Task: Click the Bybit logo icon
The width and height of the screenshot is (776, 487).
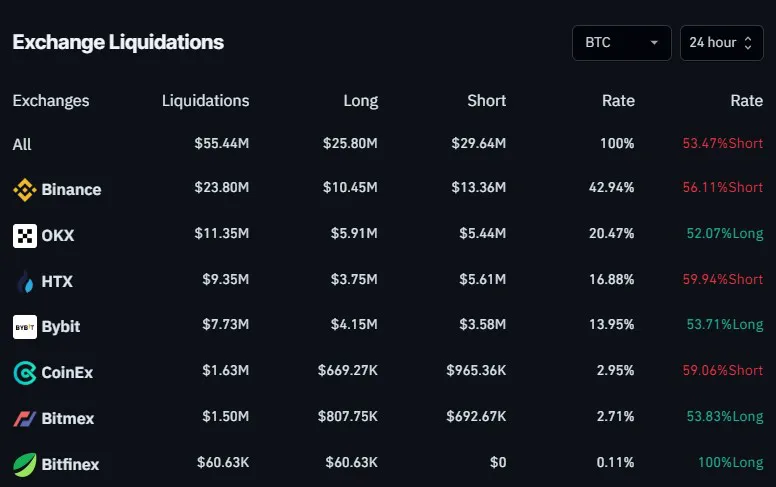Action: tap(24, 327)
